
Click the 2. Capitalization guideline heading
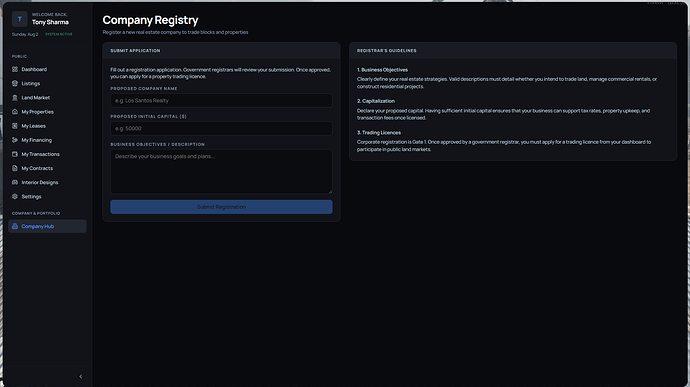point(376,101)
